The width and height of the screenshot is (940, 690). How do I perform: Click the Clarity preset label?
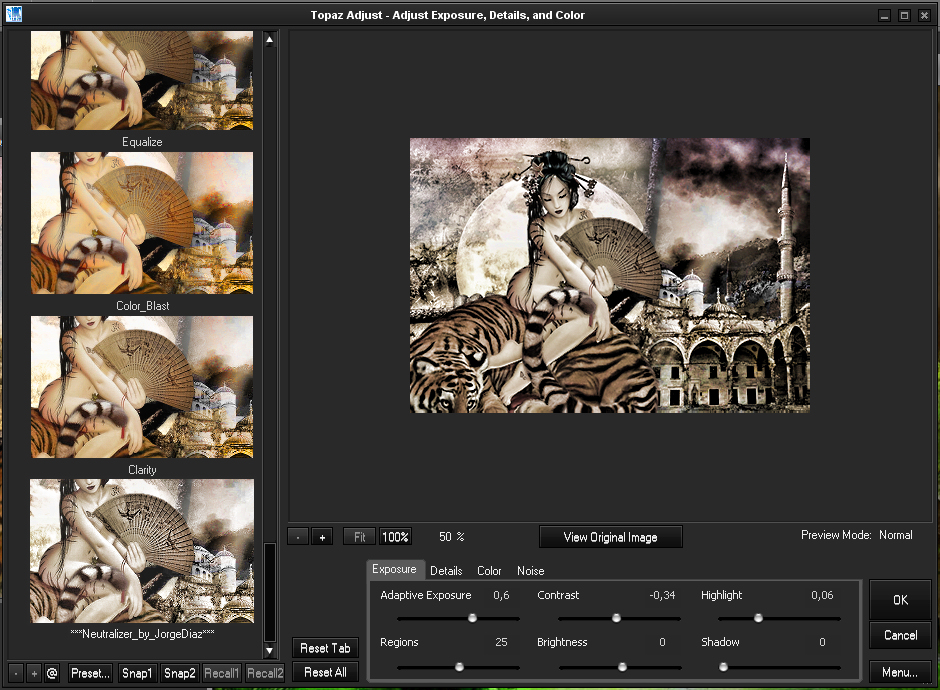tap(142, 470)
